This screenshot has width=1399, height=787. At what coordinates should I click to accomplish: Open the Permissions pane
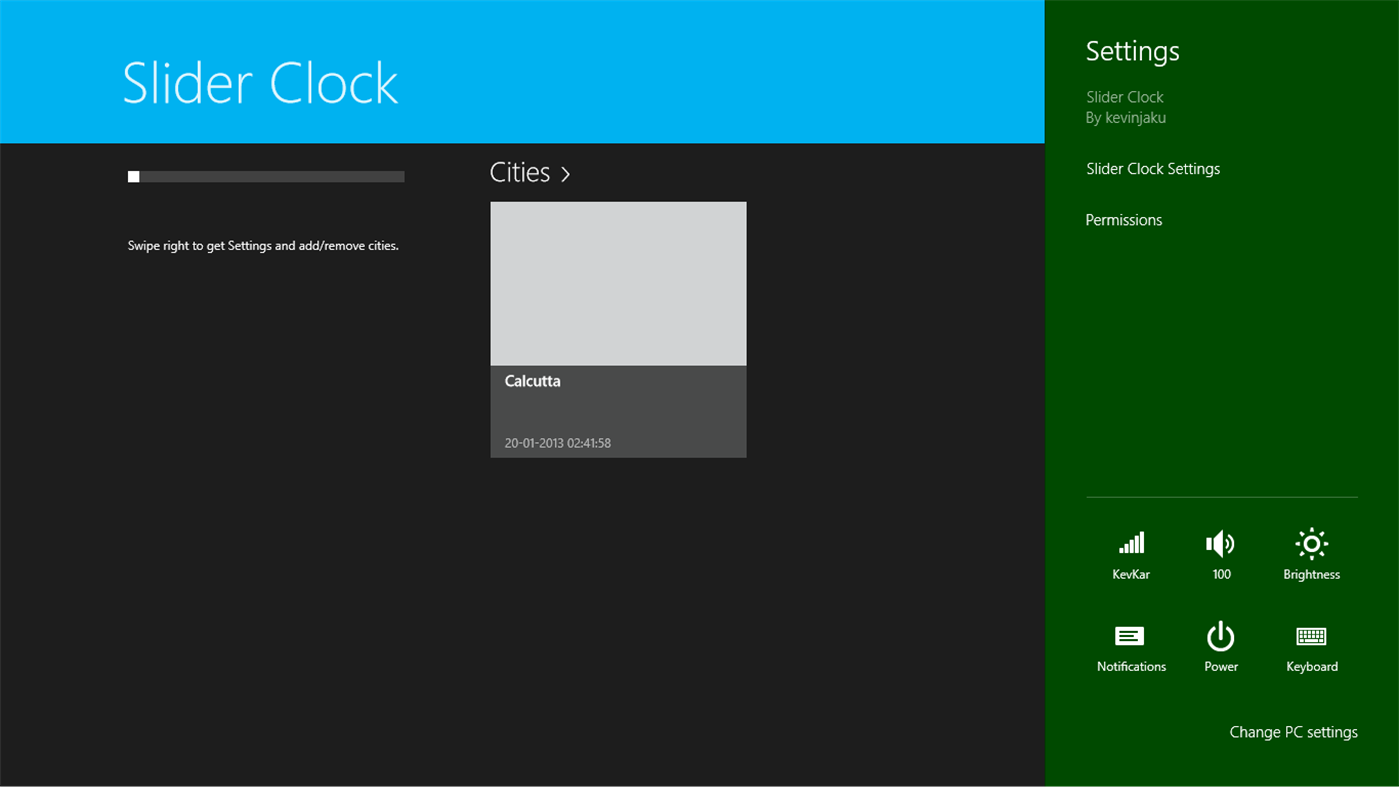(x=1124, y=220)
